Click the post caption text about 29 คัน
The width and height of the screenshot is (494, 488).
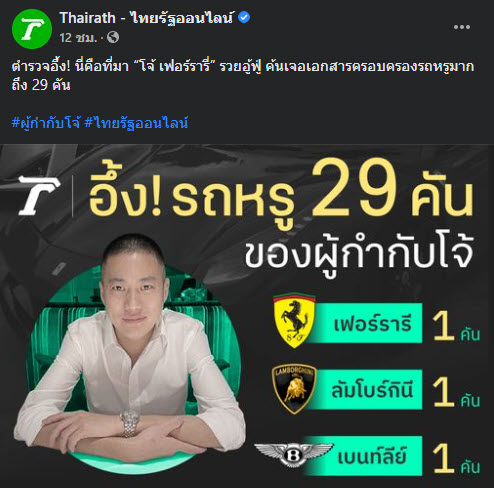[x=243, y=76]
